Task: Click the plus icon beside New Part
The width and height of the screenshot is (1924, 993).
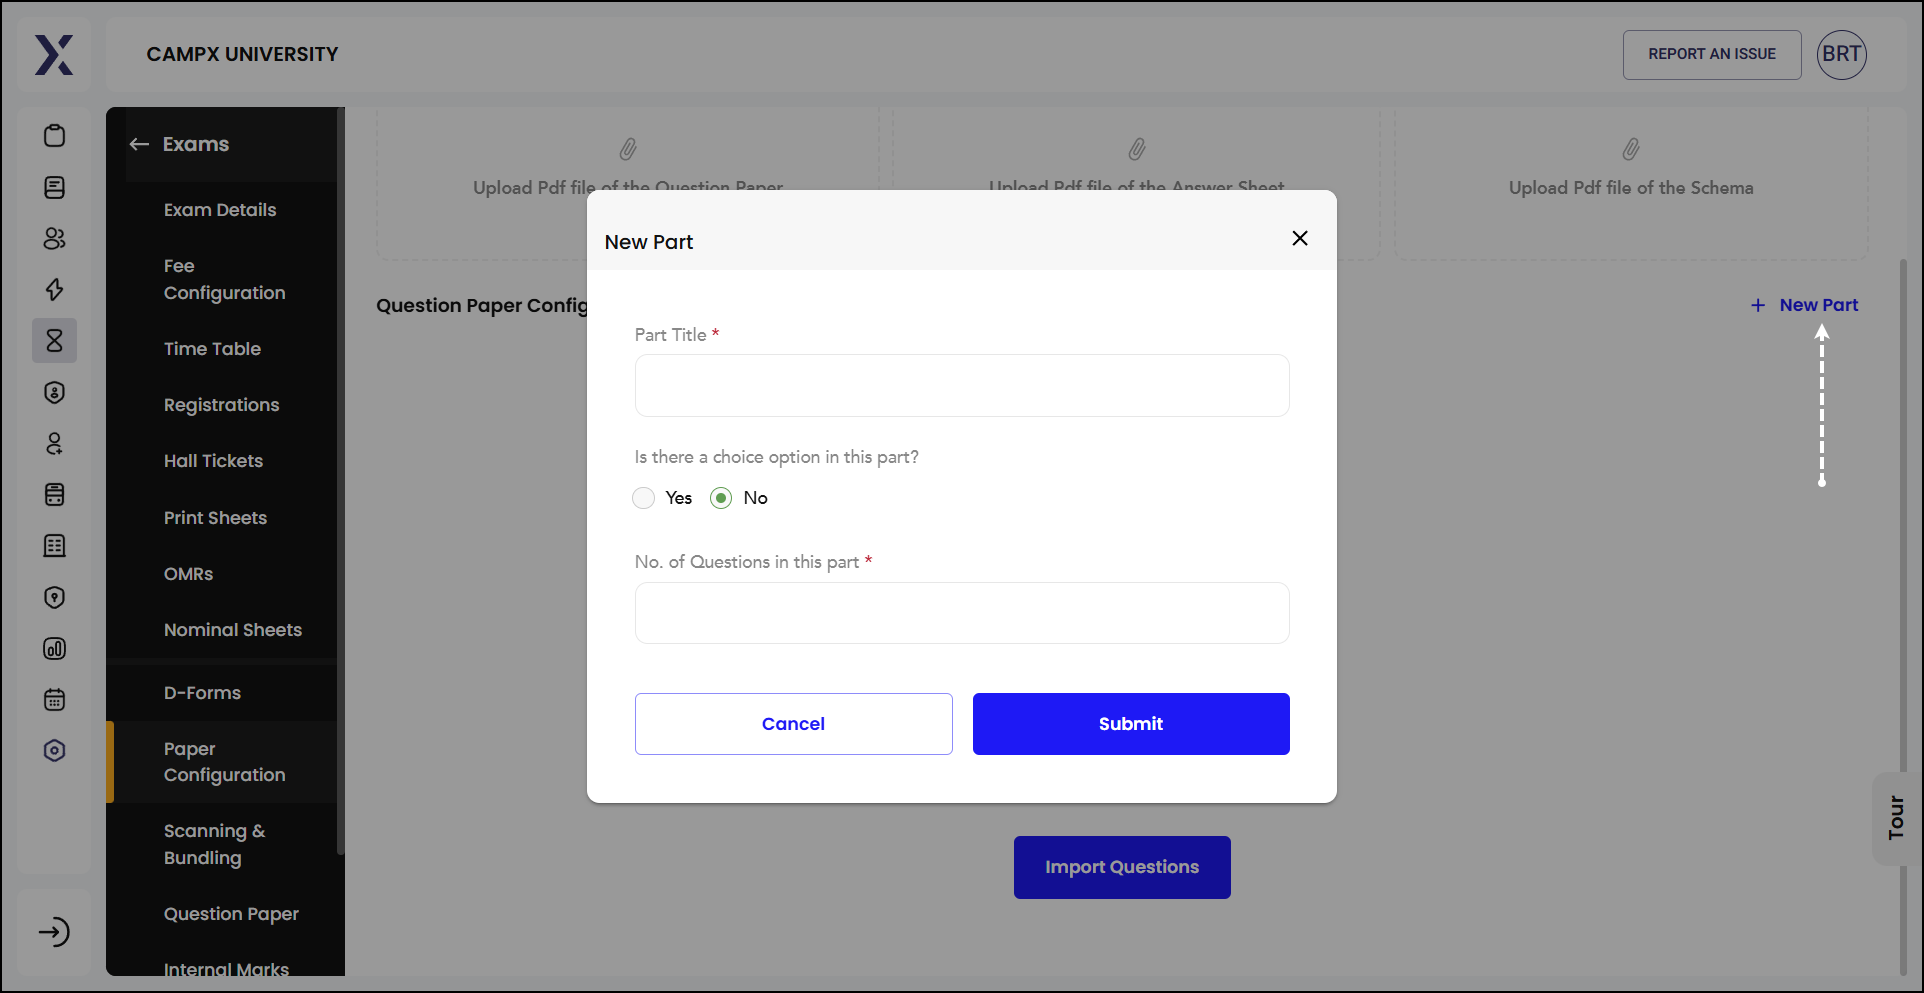Action: tap(1758, 305)
